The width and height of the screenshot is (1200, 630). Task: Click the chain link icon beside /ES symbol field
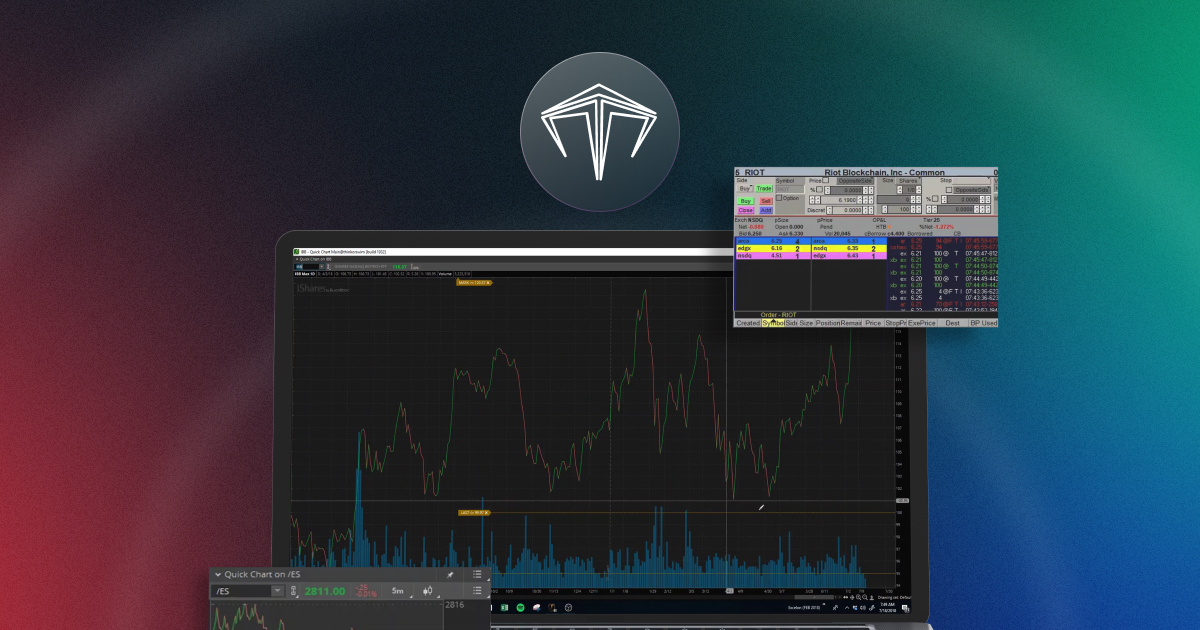click(x=294, y=591)
